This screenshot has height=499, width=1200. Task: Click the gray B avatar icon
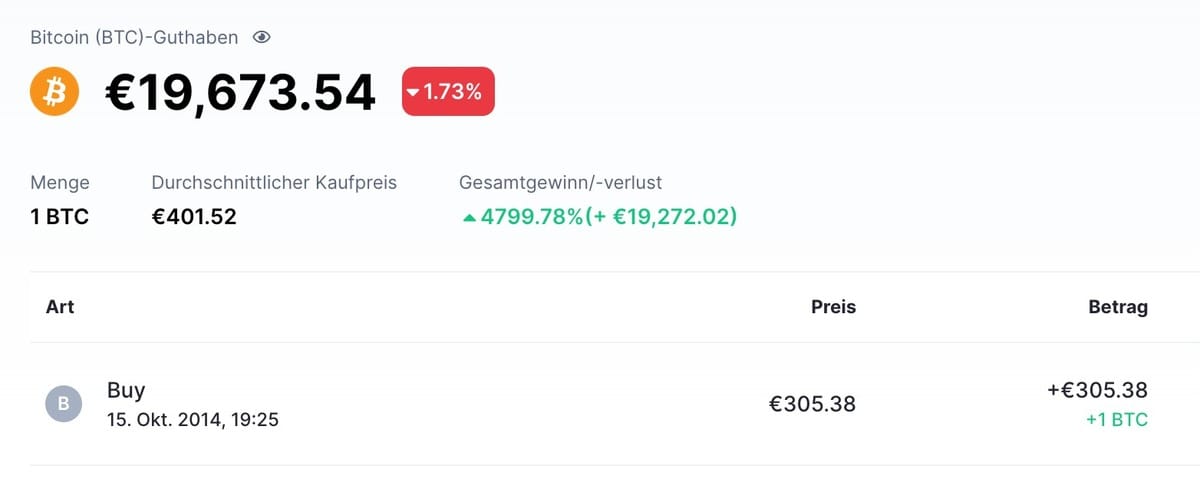(x=63, y=404)
